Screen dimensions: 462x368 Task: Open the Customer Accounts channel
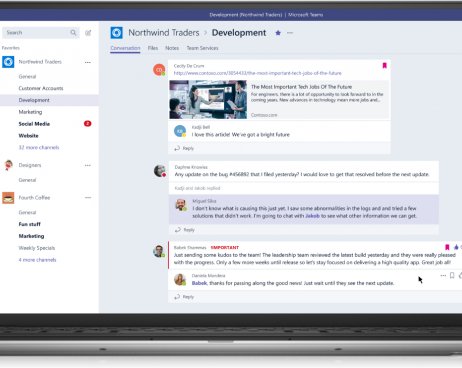point(41,88)
